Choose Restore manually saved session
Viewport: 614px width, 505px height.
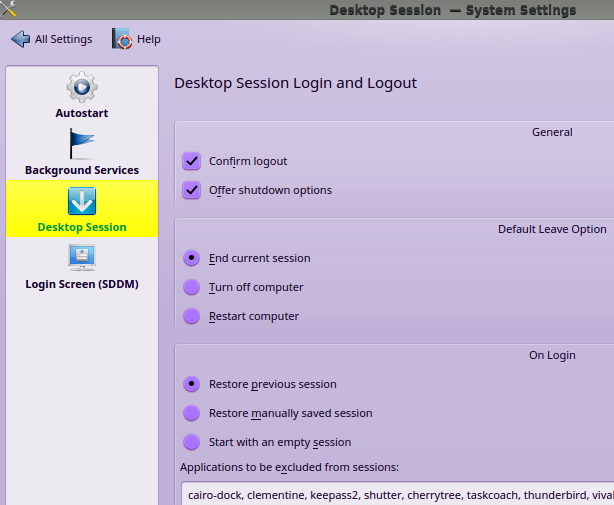coord(192,413)
